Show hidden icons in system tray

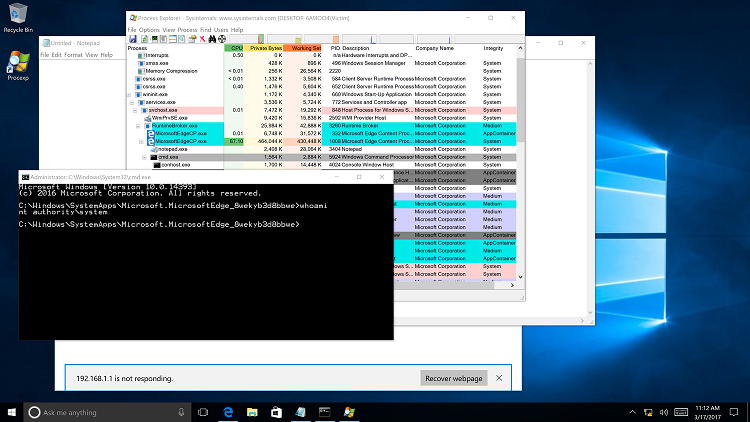click(632, 412)
